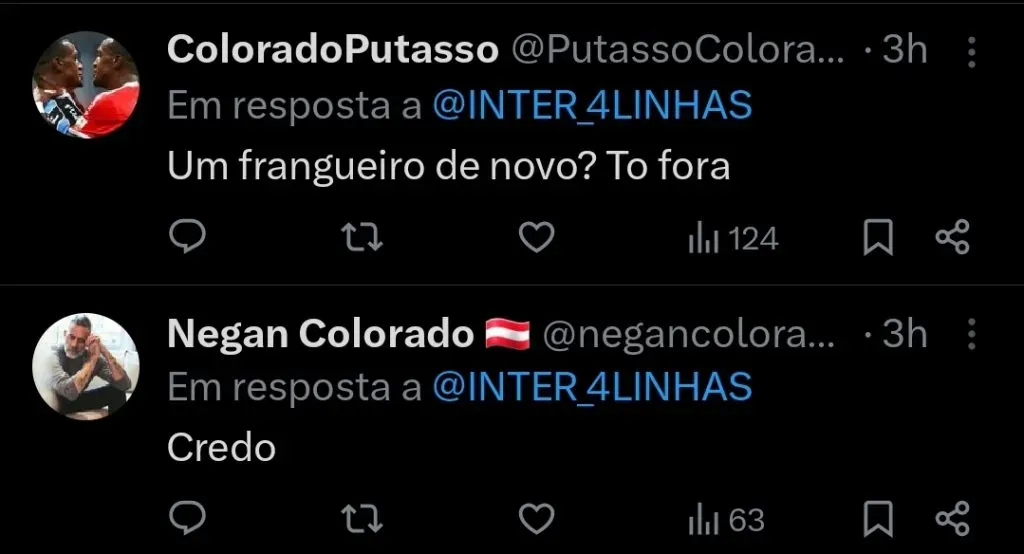Open ColoradoPutasso's profile picture
Screen dimensions: 1024x554
86,84
